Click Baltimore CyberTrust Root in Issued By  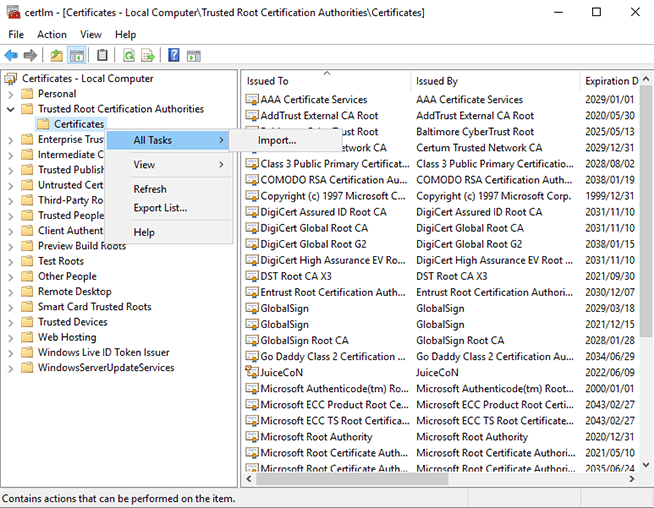[x=475, y=132]
